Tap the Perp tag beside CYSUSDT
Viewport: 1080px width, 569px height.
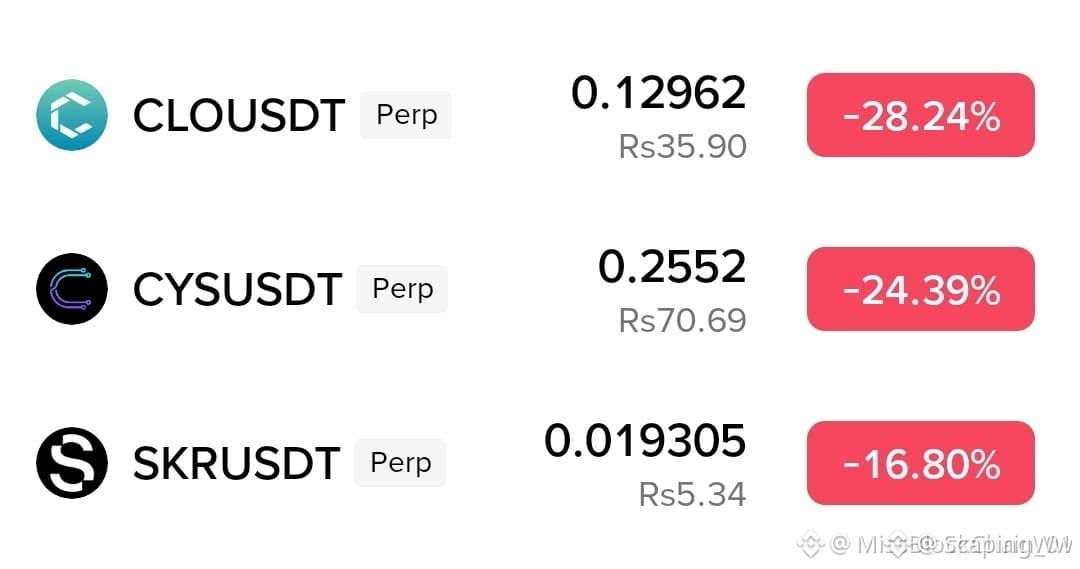[x=402, y=289]
